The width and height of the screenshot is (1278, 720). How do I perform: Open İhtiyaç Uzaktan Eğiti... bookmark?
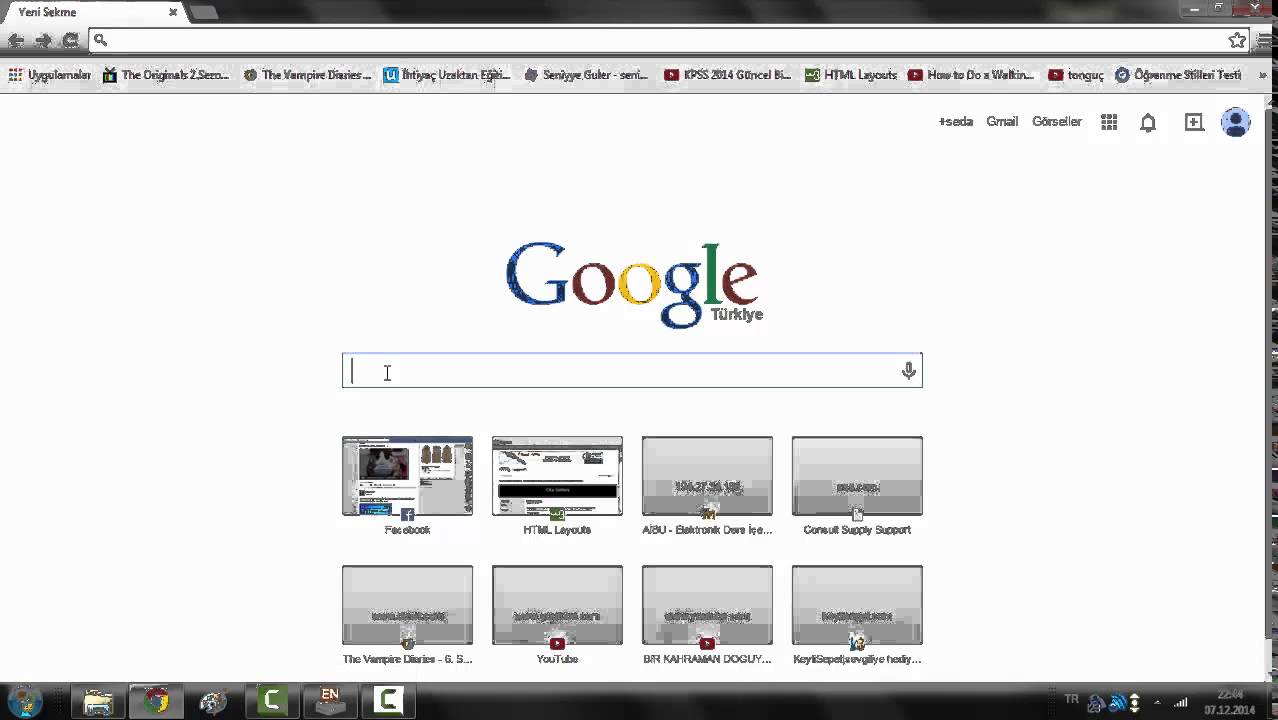[x=447, y=75]
